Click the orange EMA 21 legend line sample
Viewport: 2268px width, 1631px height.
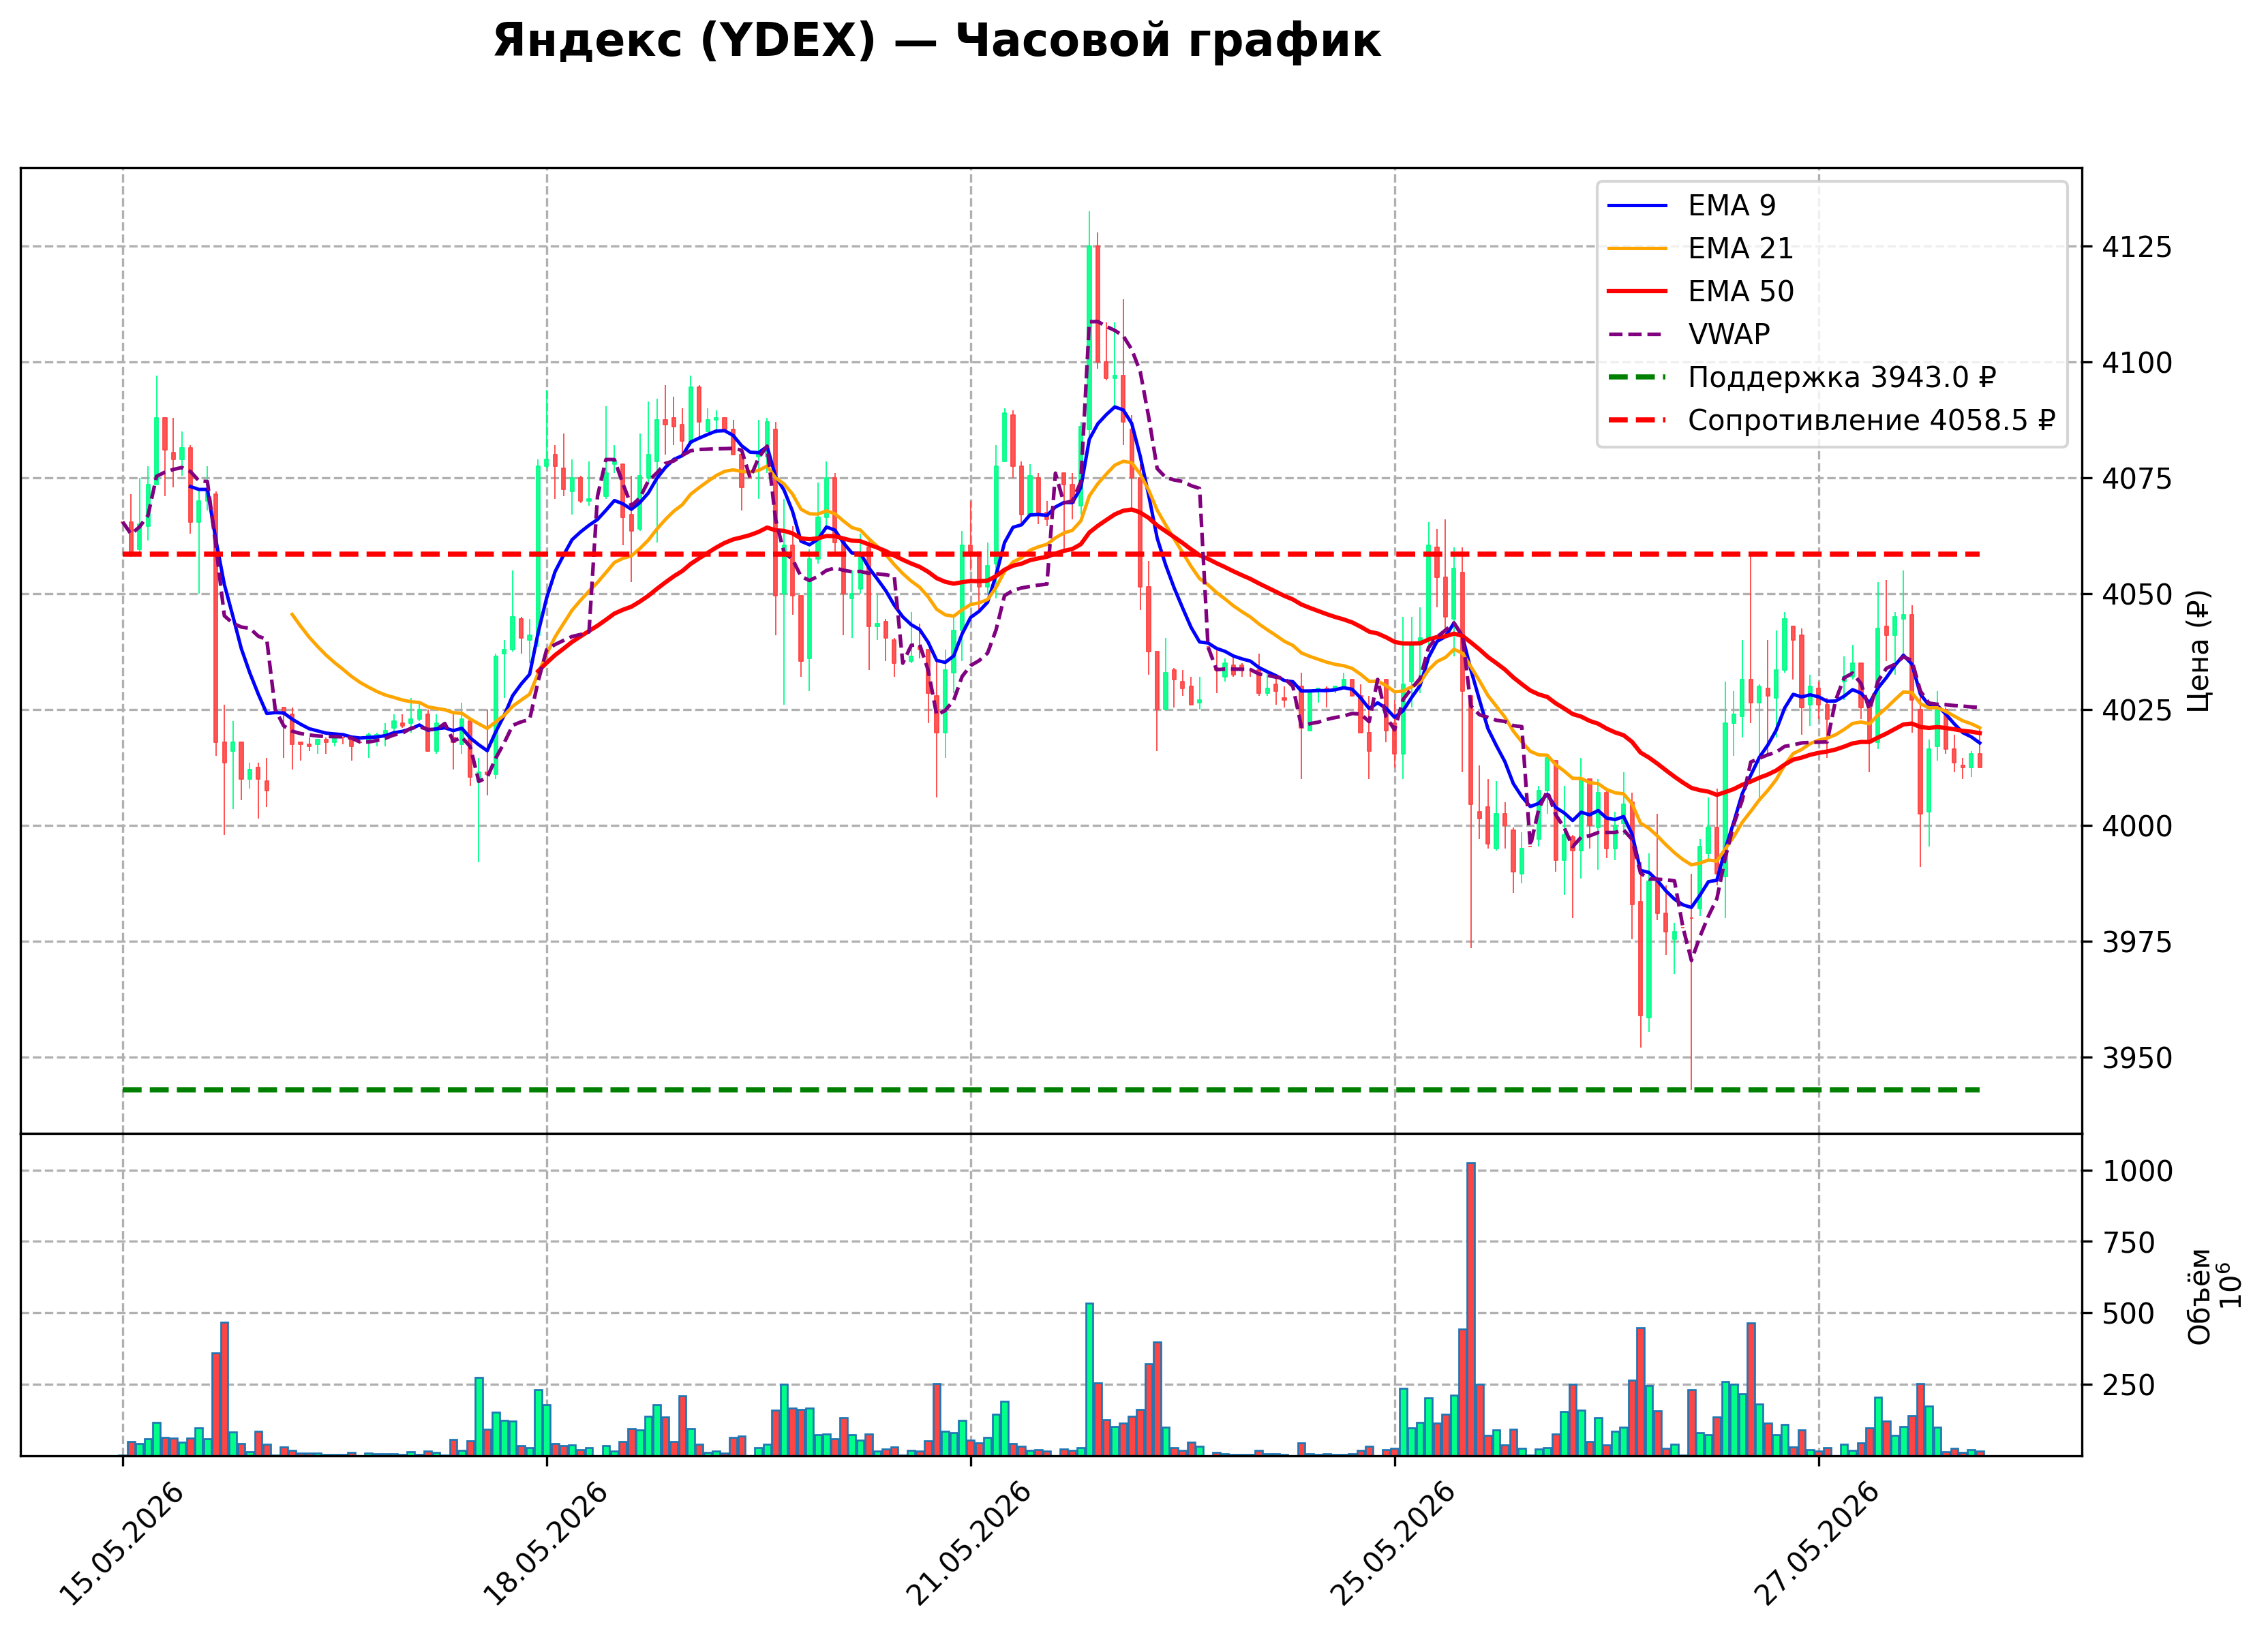click(1637, 249)
